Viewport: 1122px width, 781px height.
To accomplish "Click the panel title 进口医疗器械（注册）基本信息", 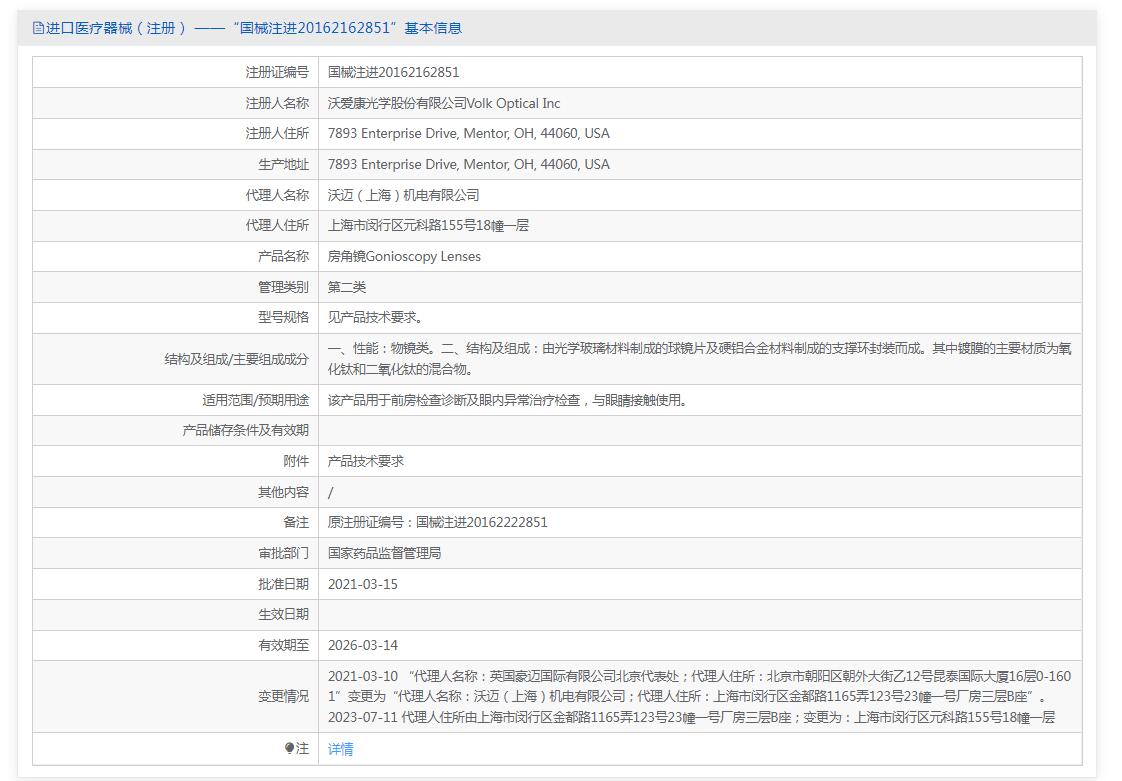I will [253, 28].
